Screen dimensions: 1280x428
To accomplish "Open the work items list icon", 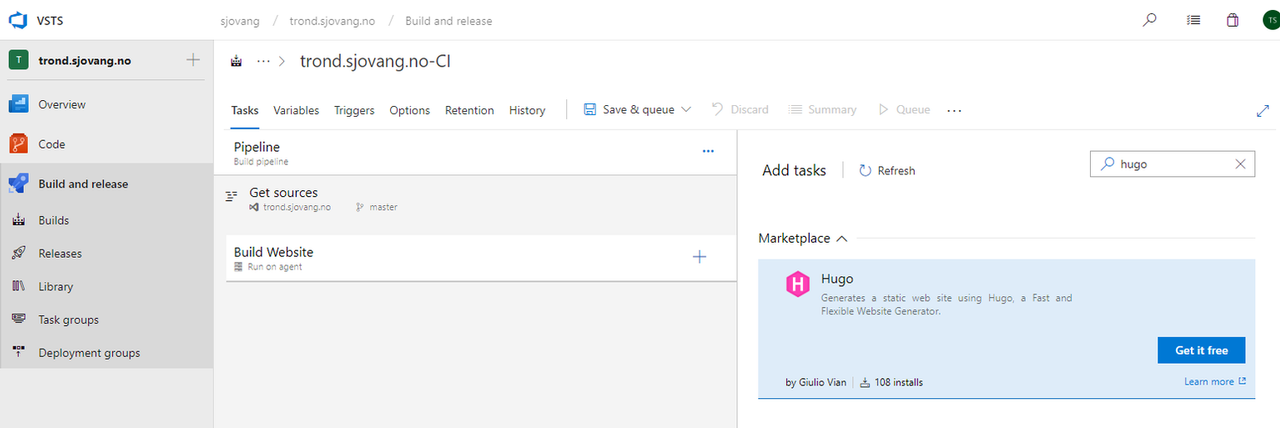I will pos(1193,20).
